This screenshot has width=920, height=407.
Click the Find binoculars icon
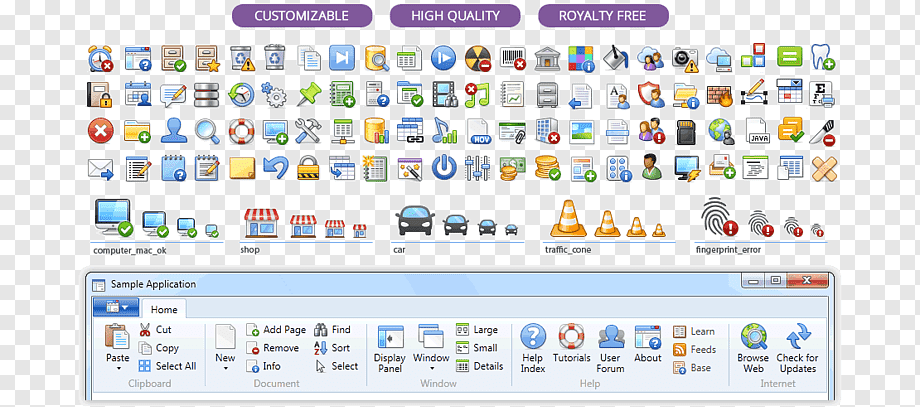pyautogui.click(x=321, y=330)
